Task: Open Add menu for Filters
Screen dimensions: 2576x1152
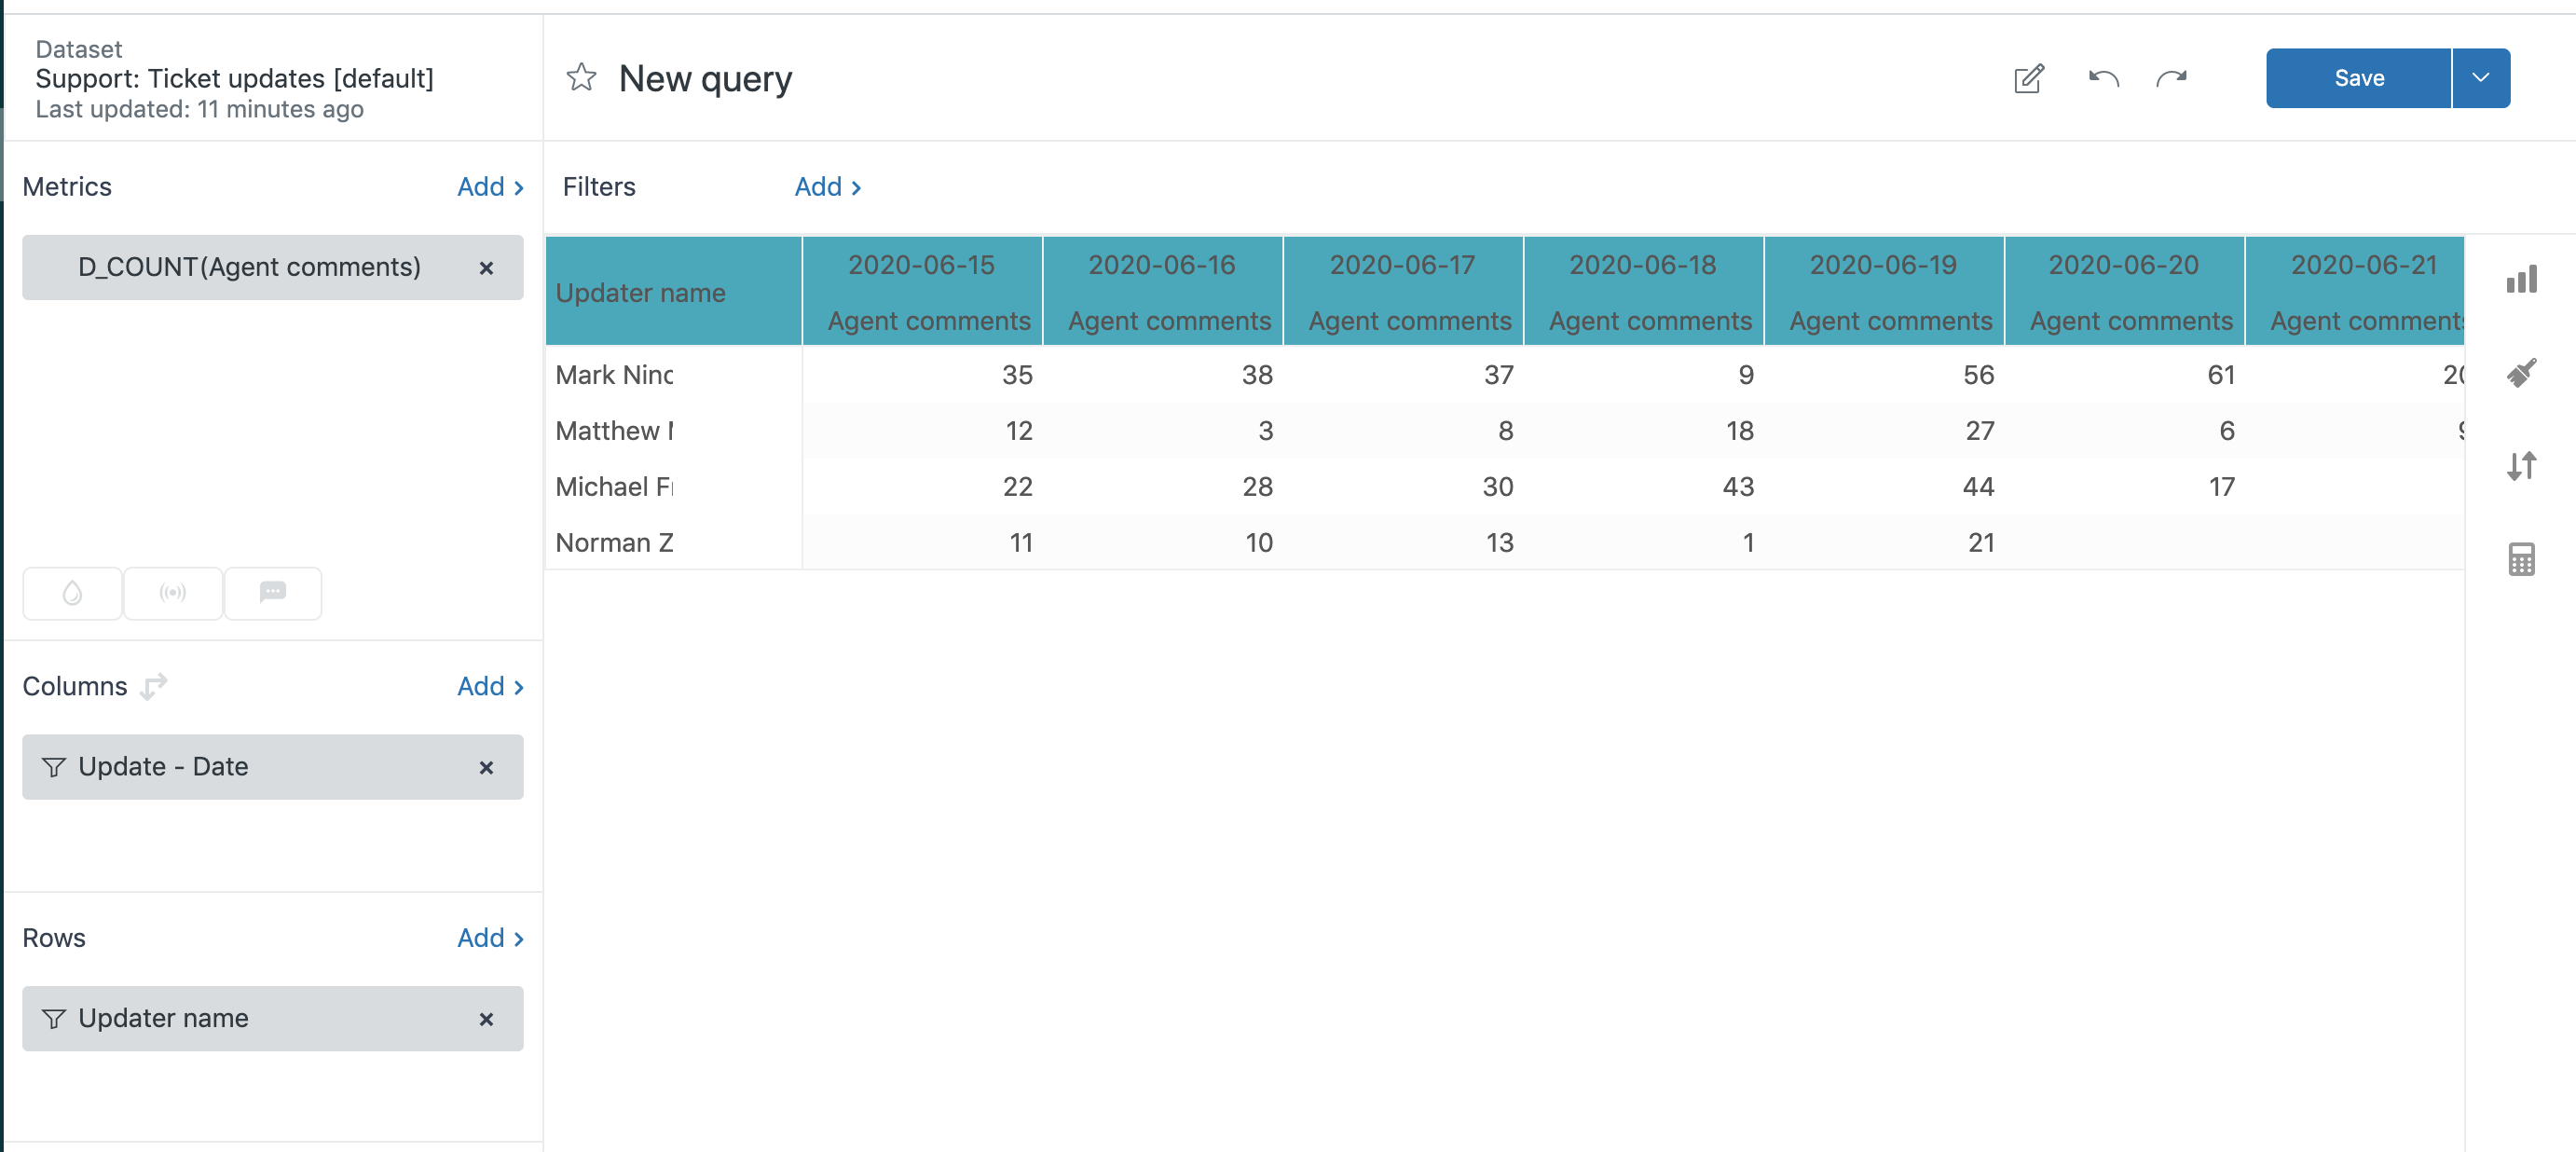Action: tap(827, 187)
